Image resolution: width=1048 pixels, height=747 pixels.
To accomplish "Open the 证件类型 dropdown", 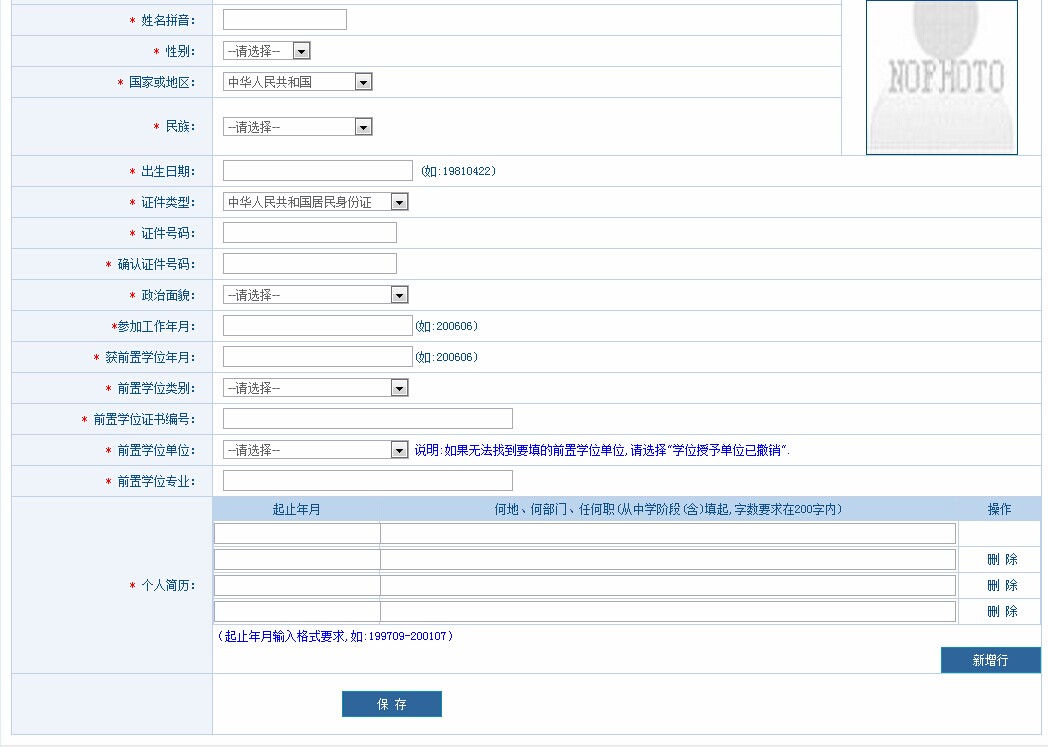I will point(315,202).
